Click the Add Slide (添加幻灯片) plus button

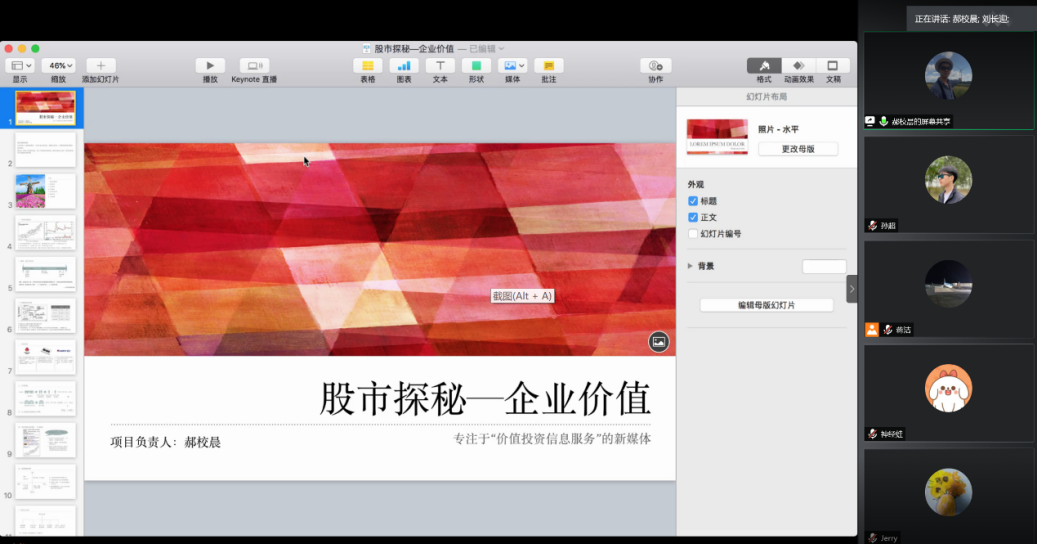click(100, 66)
